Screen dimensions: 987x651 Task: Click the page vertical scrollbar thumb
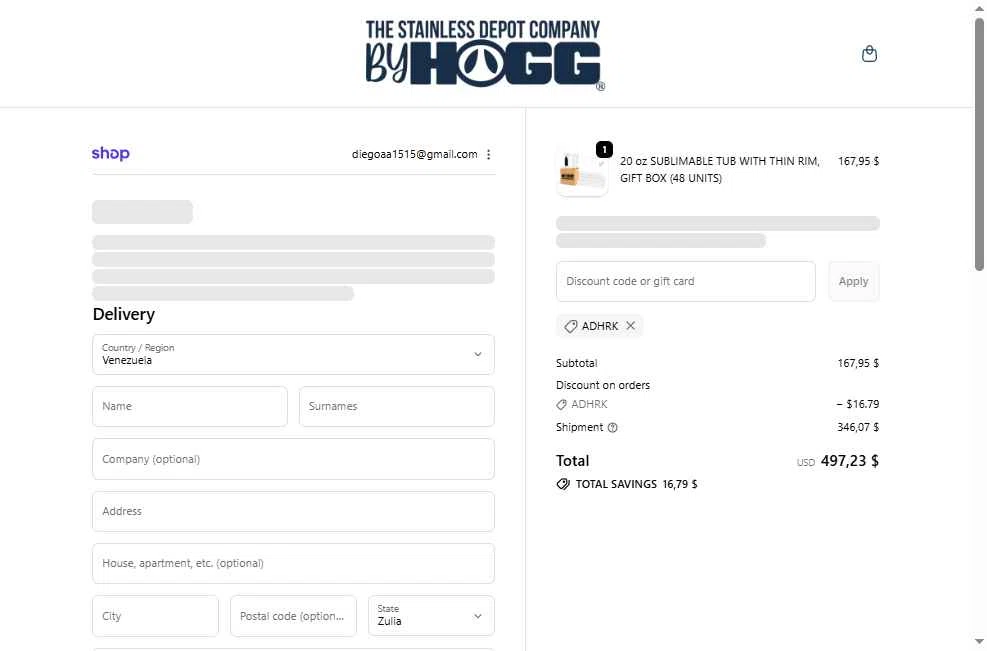pos(979,144)
